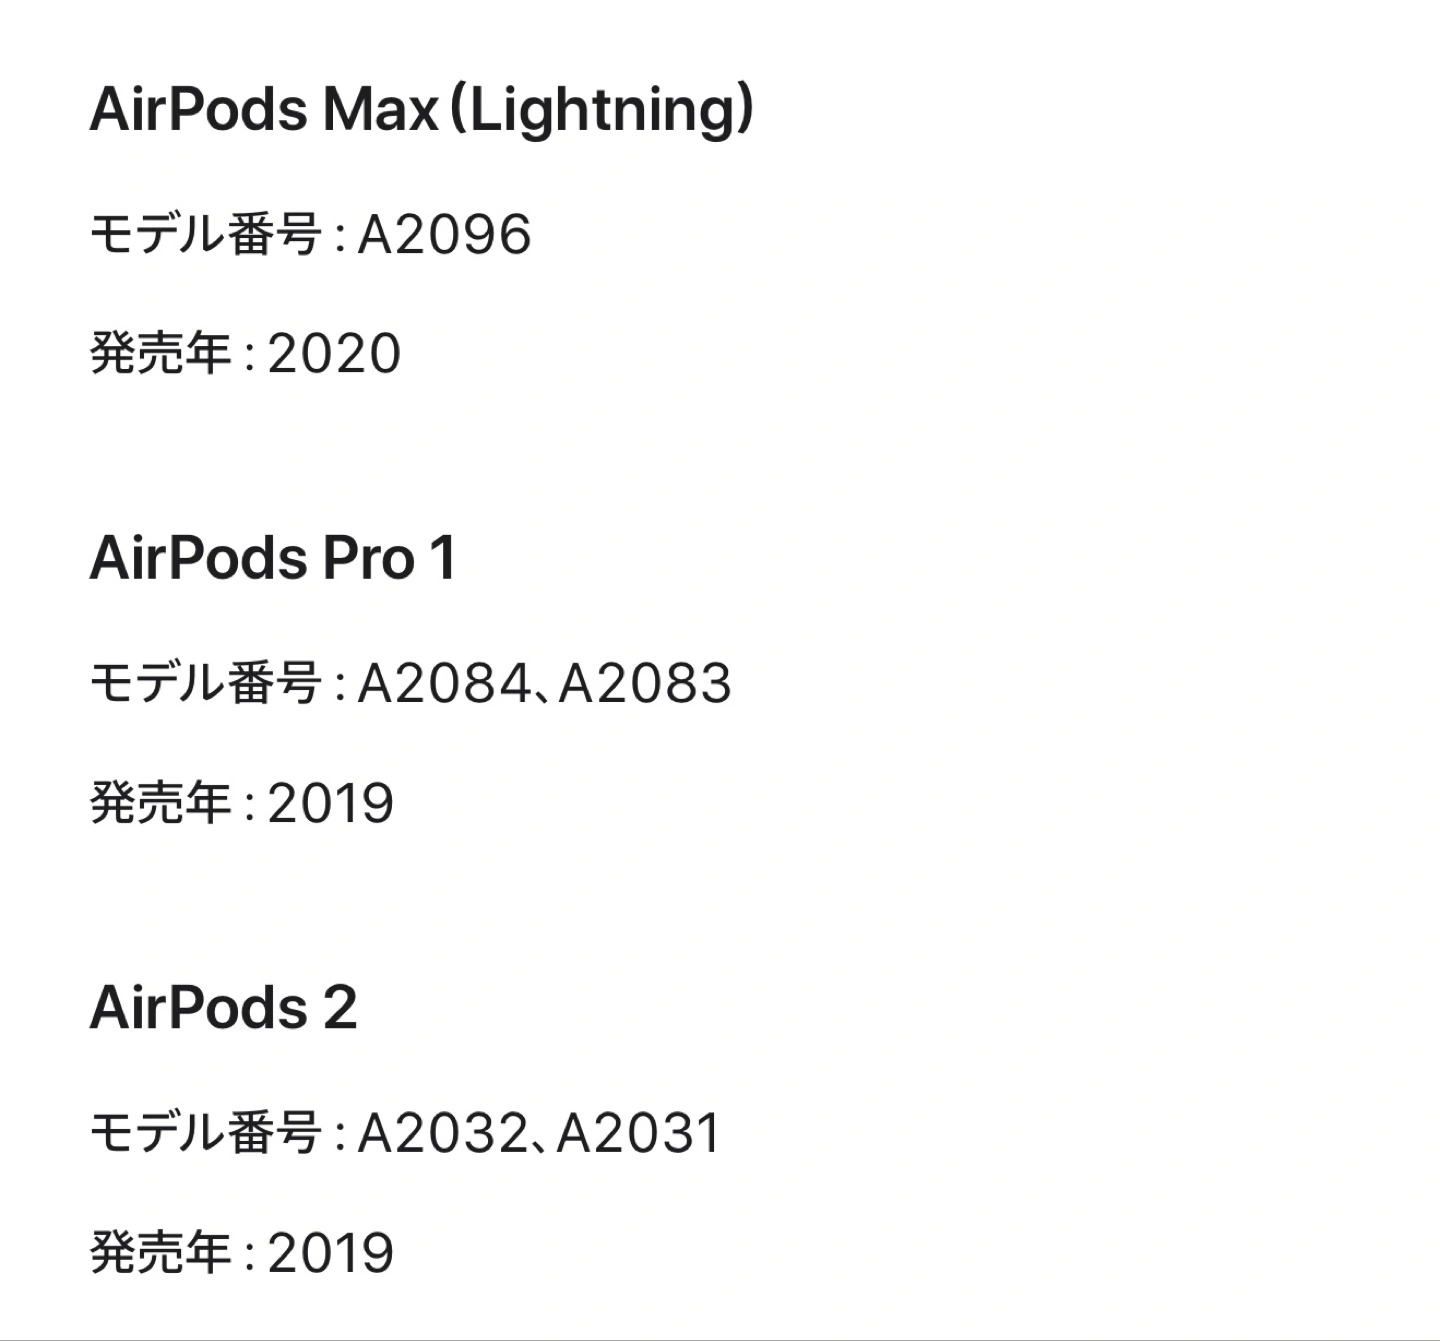
Task: Click the 発売年 label under AirPods Pro 1
Action: click(x=160, y=803)
